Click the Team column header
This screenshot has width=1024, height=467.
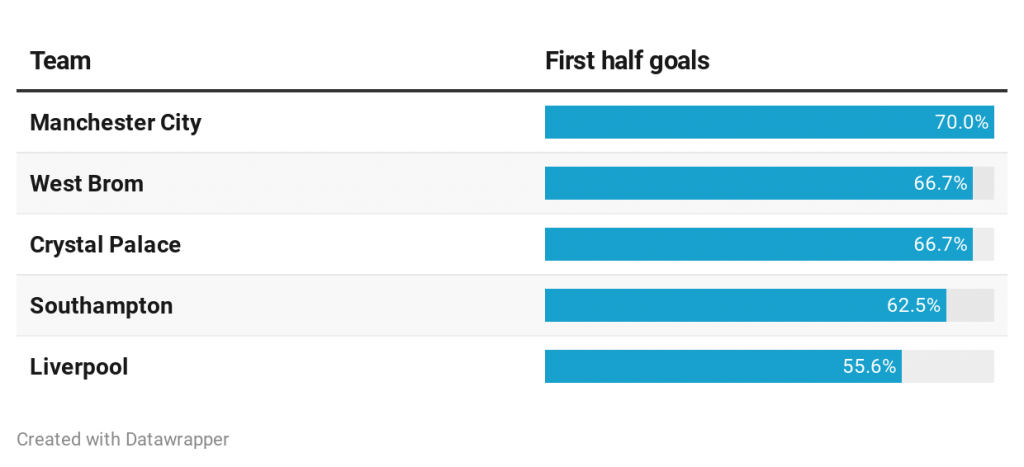[x=60, y=61]
